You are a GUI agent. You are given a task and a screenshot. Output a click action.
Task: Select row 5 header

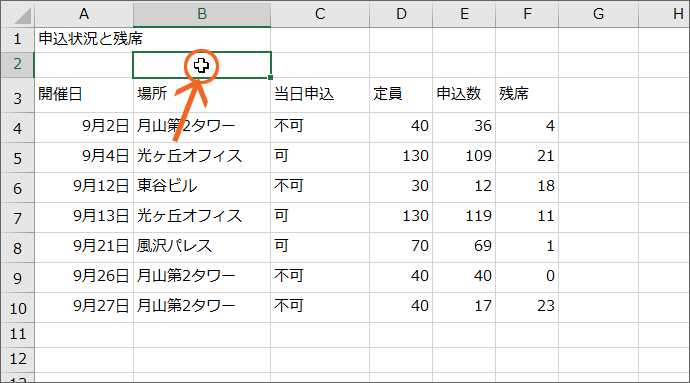pos(18,158)
